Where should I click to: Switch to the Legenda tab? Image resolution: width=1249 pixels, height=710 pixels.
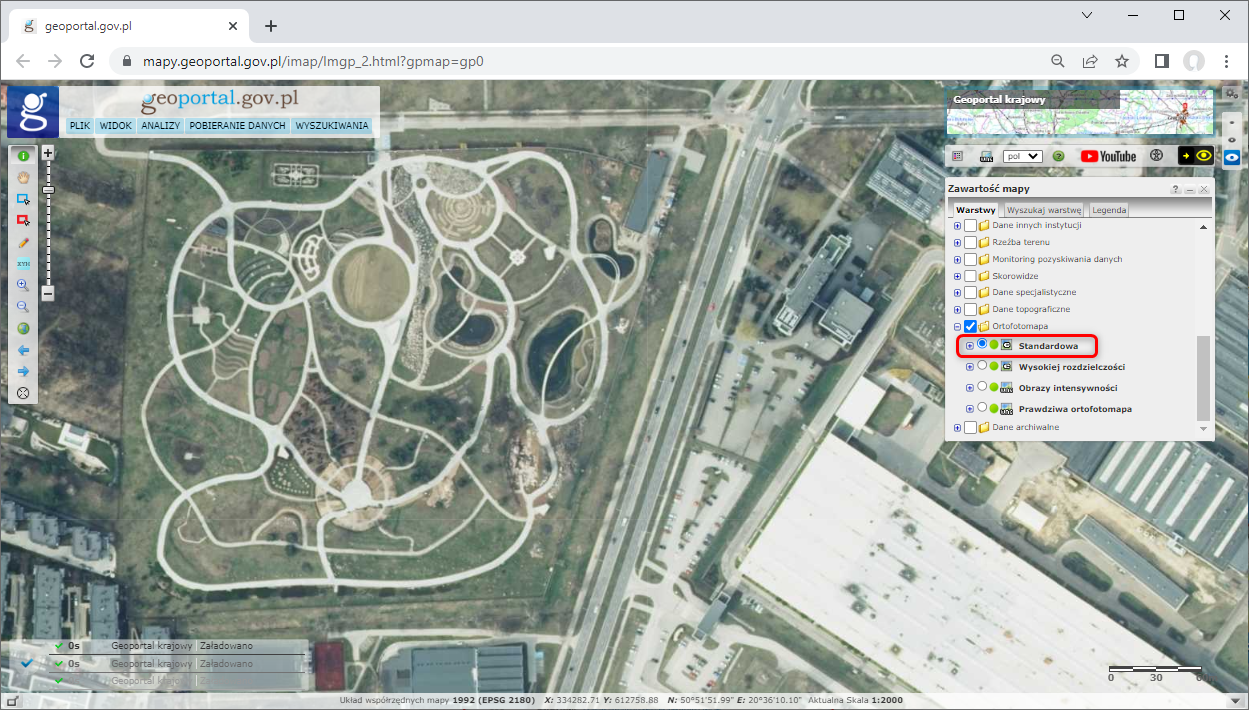click(x=1108, y=210)
